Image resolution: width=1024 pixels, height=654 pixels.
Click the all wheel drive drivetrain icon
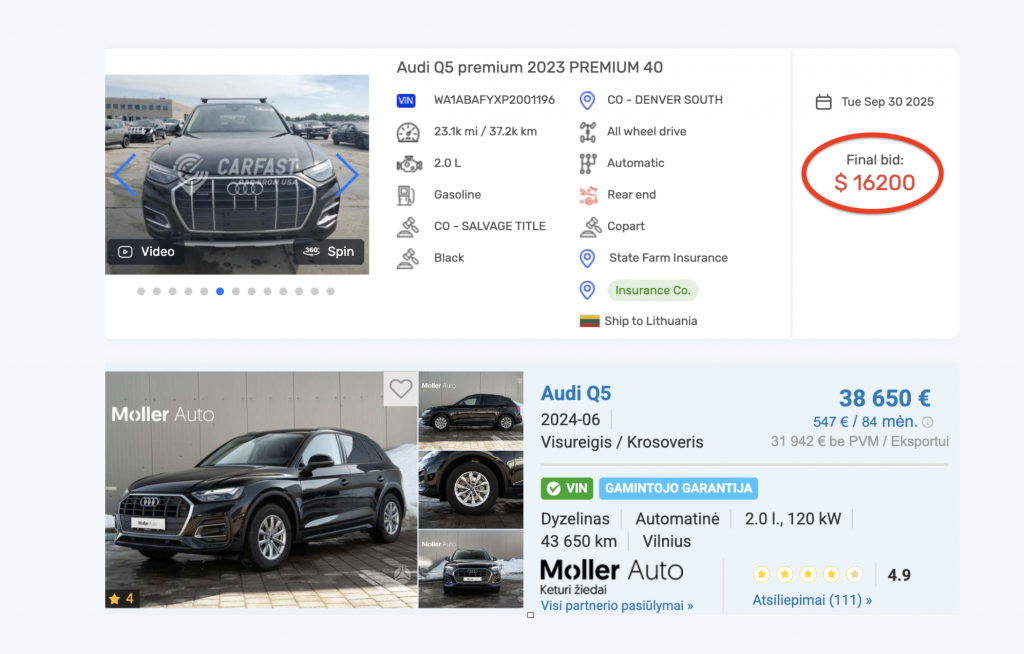pyautogui.click(x=587, y=132)
